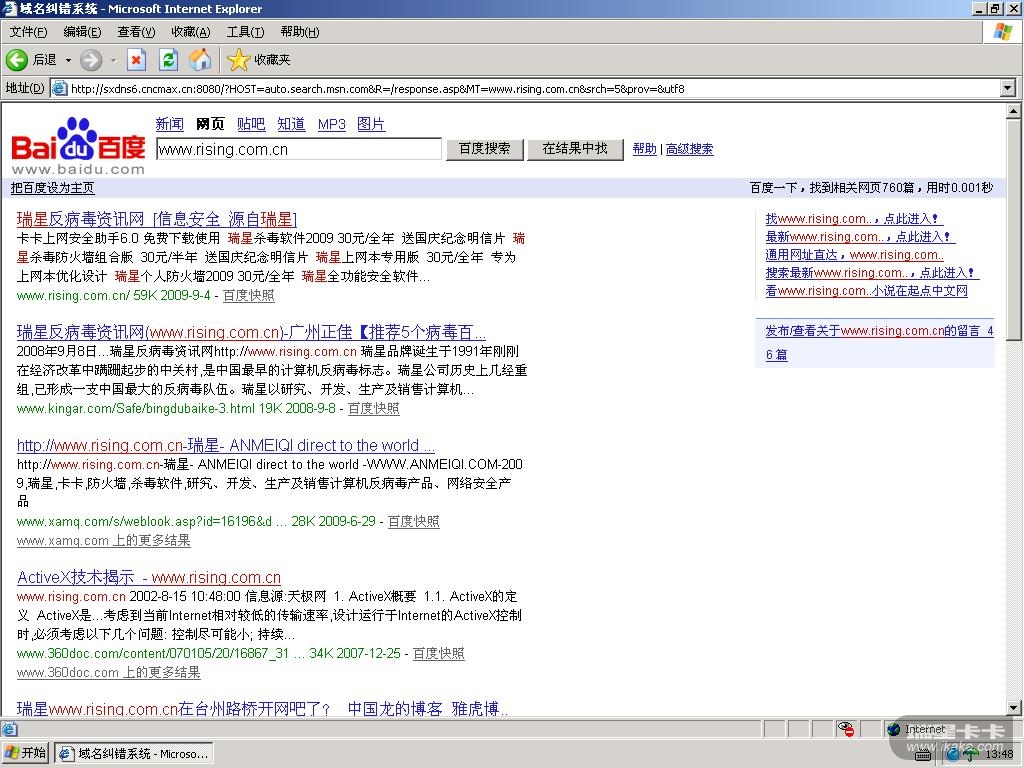Open the 工具(T) menu
The height and width of the screenshot is (768, 1024).
(245, 32)
